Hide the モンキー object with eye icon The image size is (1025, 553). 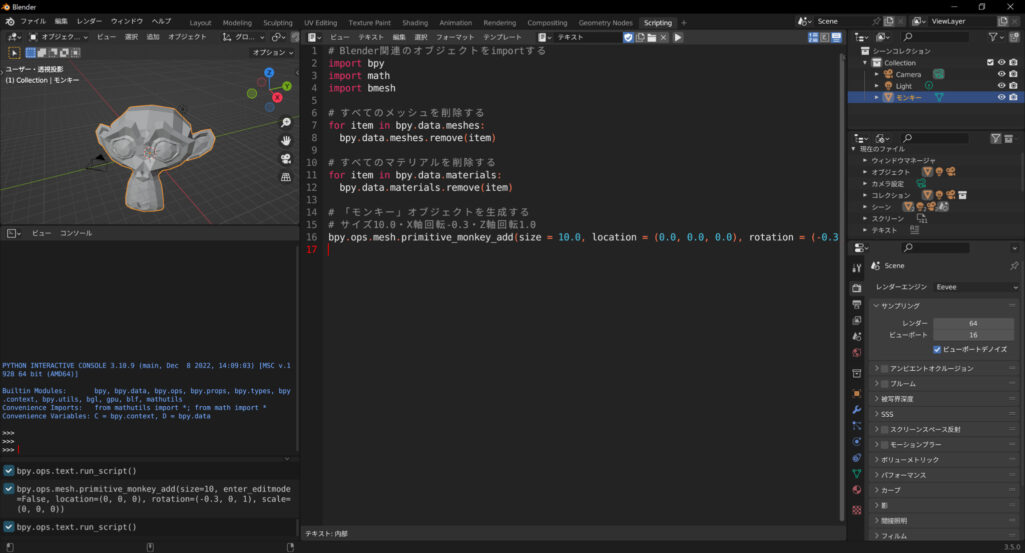(x=1001, y=97)
